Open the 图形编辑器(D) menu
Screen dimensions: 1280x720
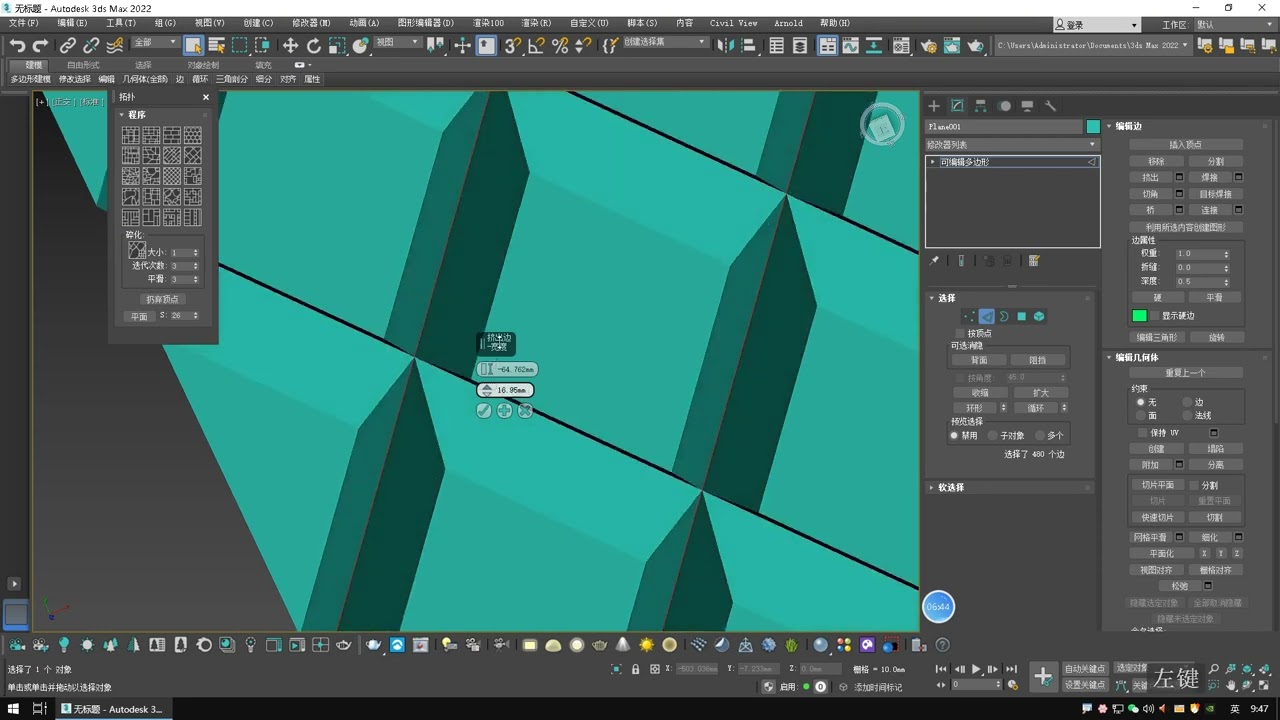coord(426,23)
